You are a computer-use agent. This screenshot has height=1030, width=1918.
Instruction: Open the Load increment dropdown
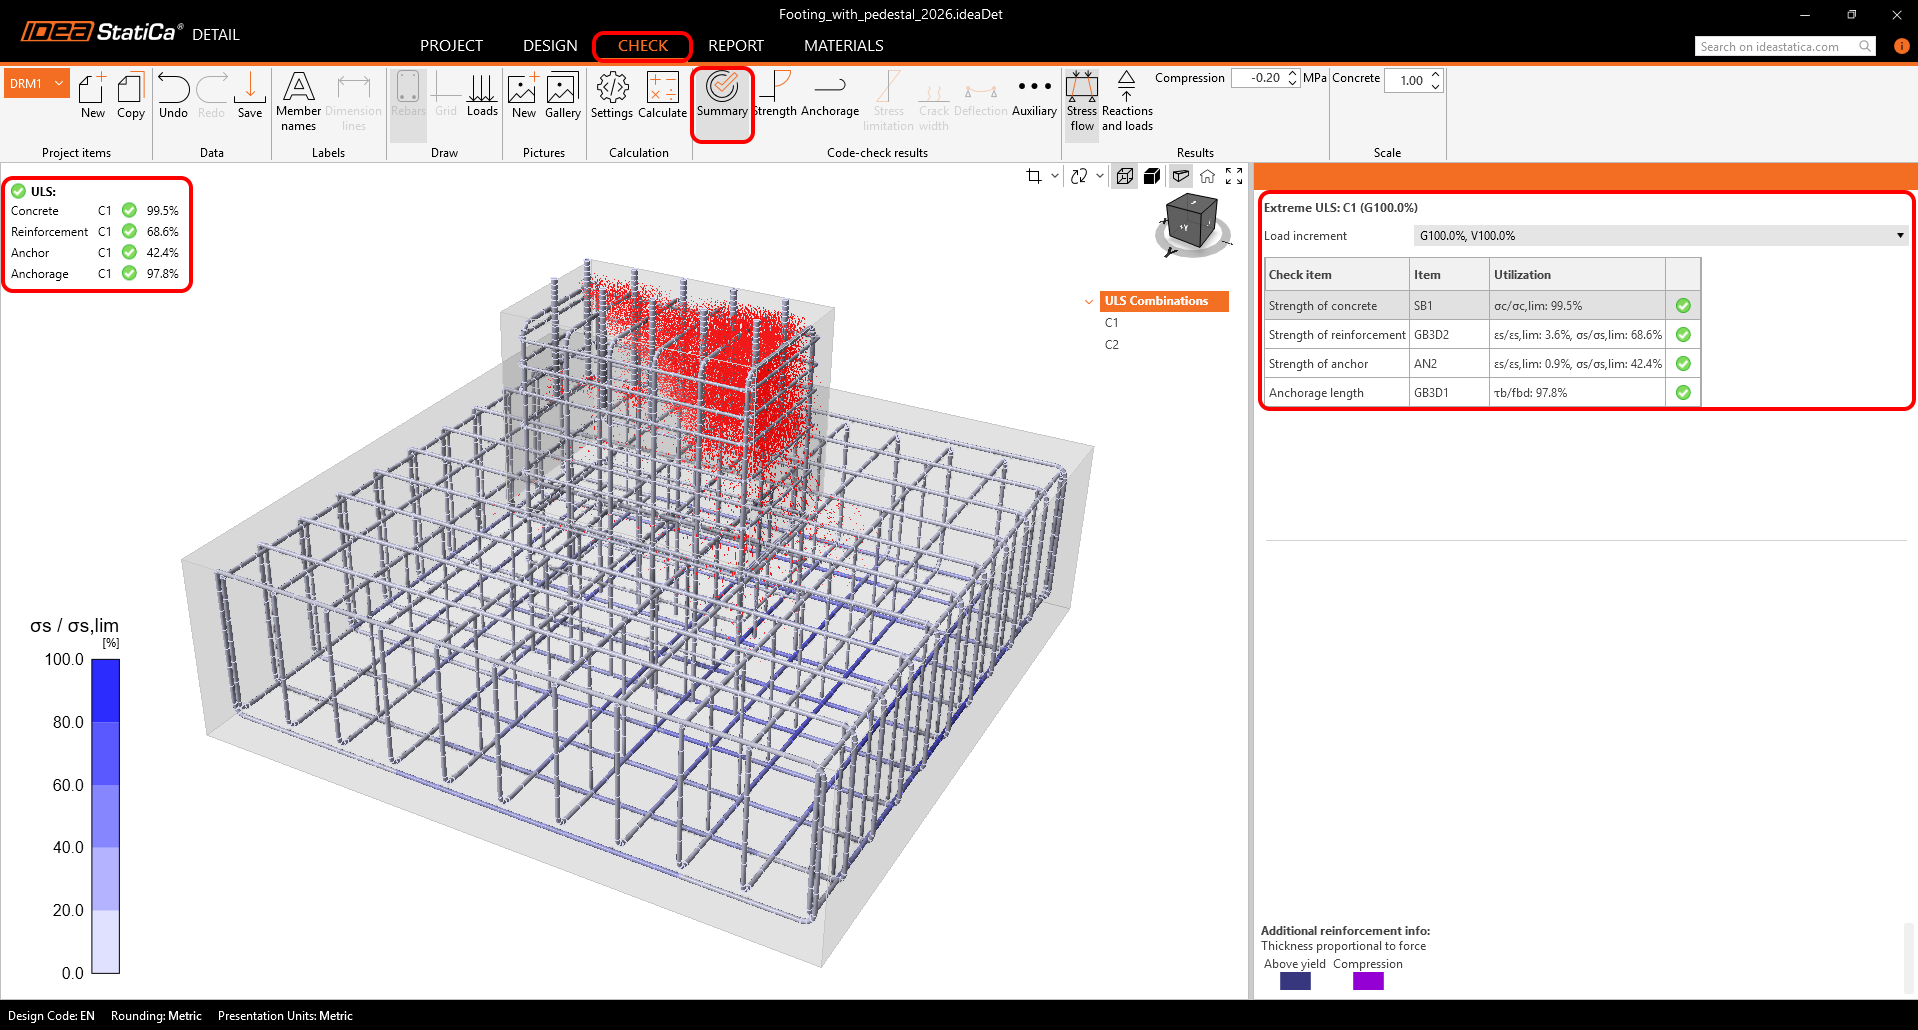1660,236
